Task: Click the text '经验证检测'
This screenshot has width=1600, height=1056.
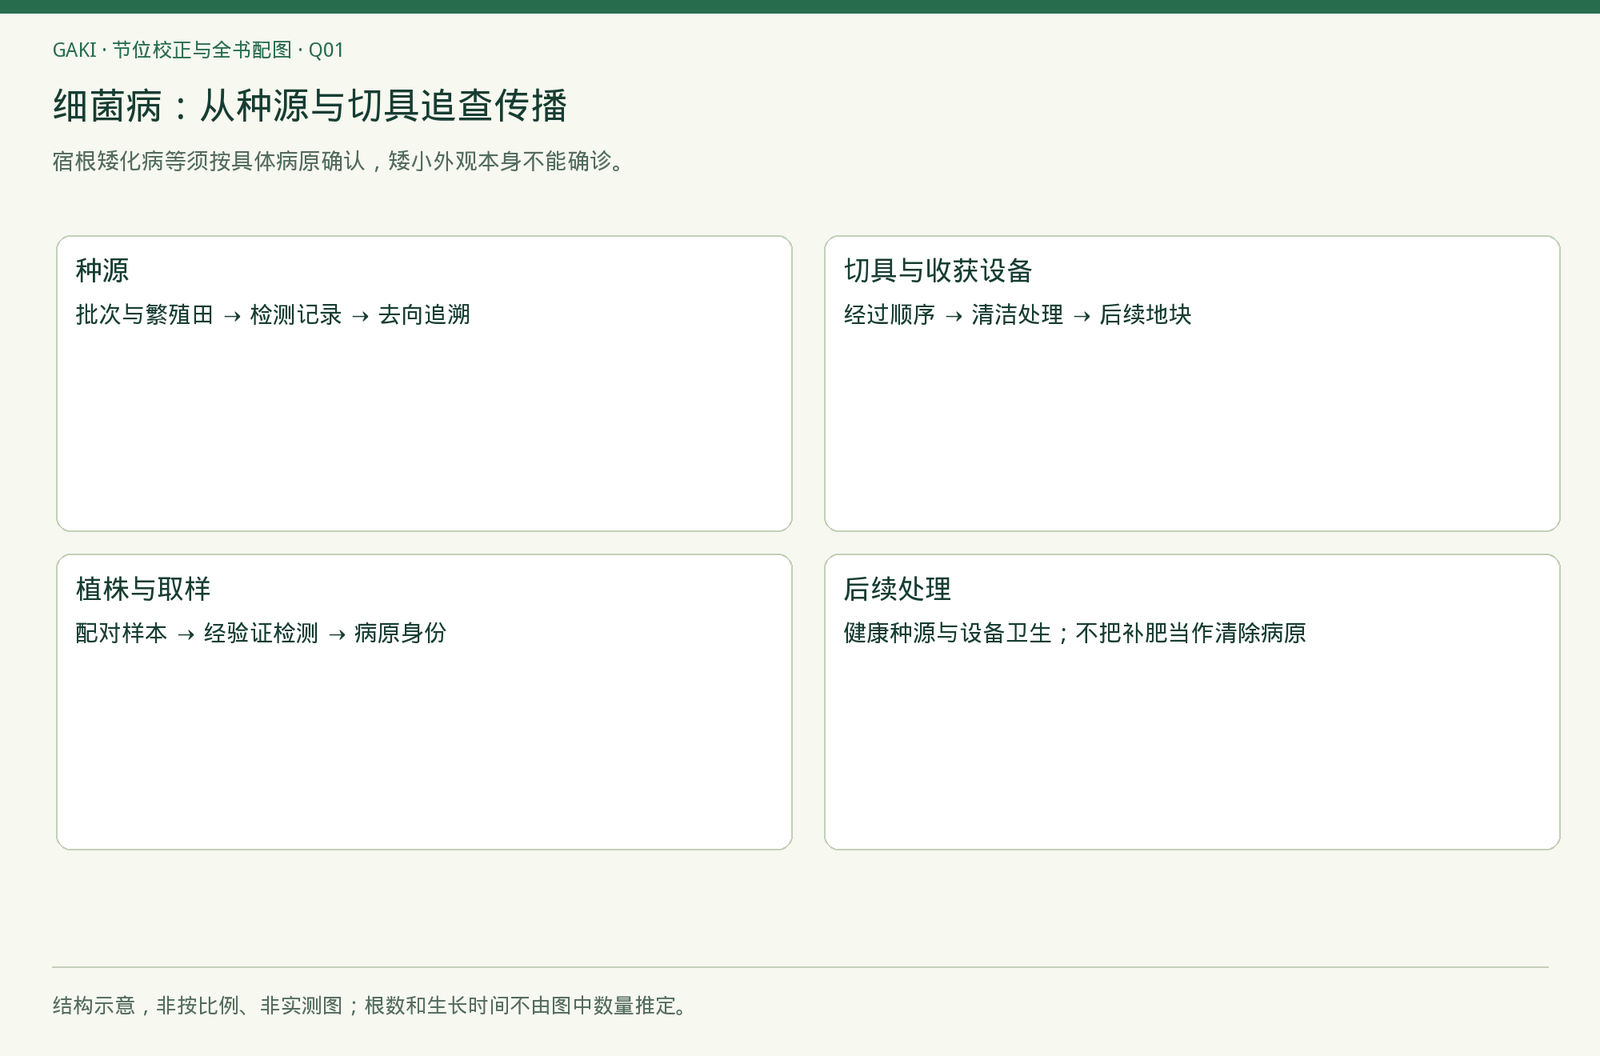Action: [x=261, y=633]
